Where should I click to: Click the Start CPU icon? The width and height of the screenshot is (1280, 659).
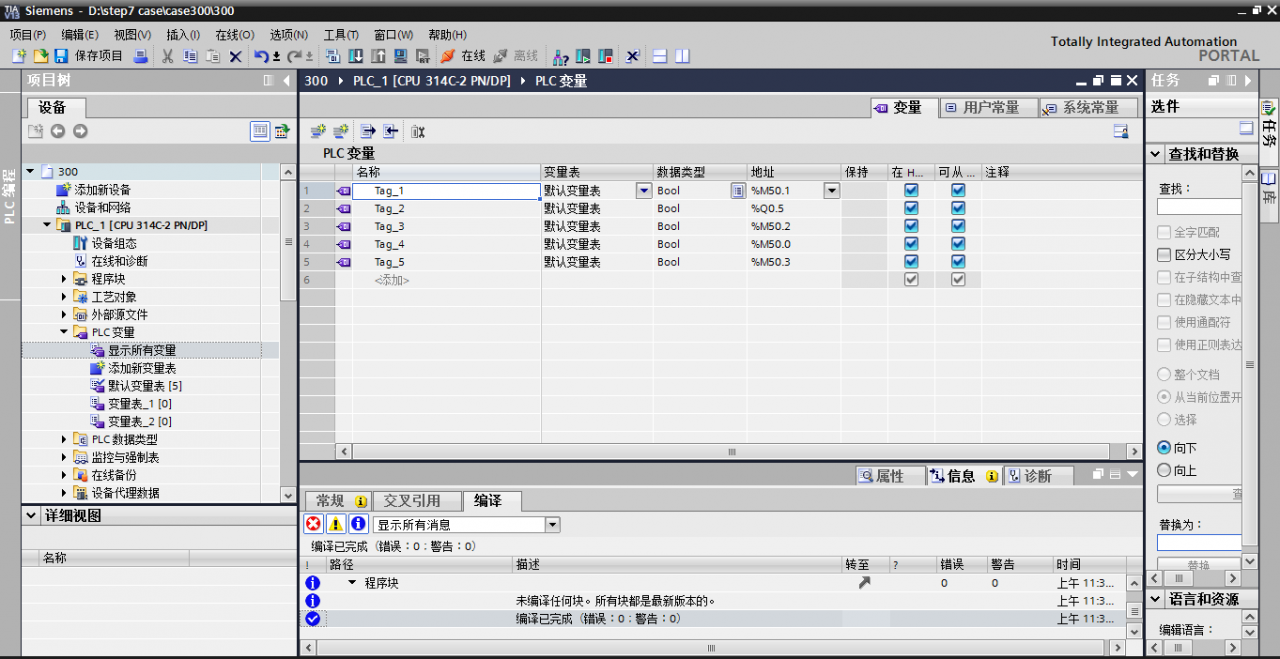coord(583,56)
